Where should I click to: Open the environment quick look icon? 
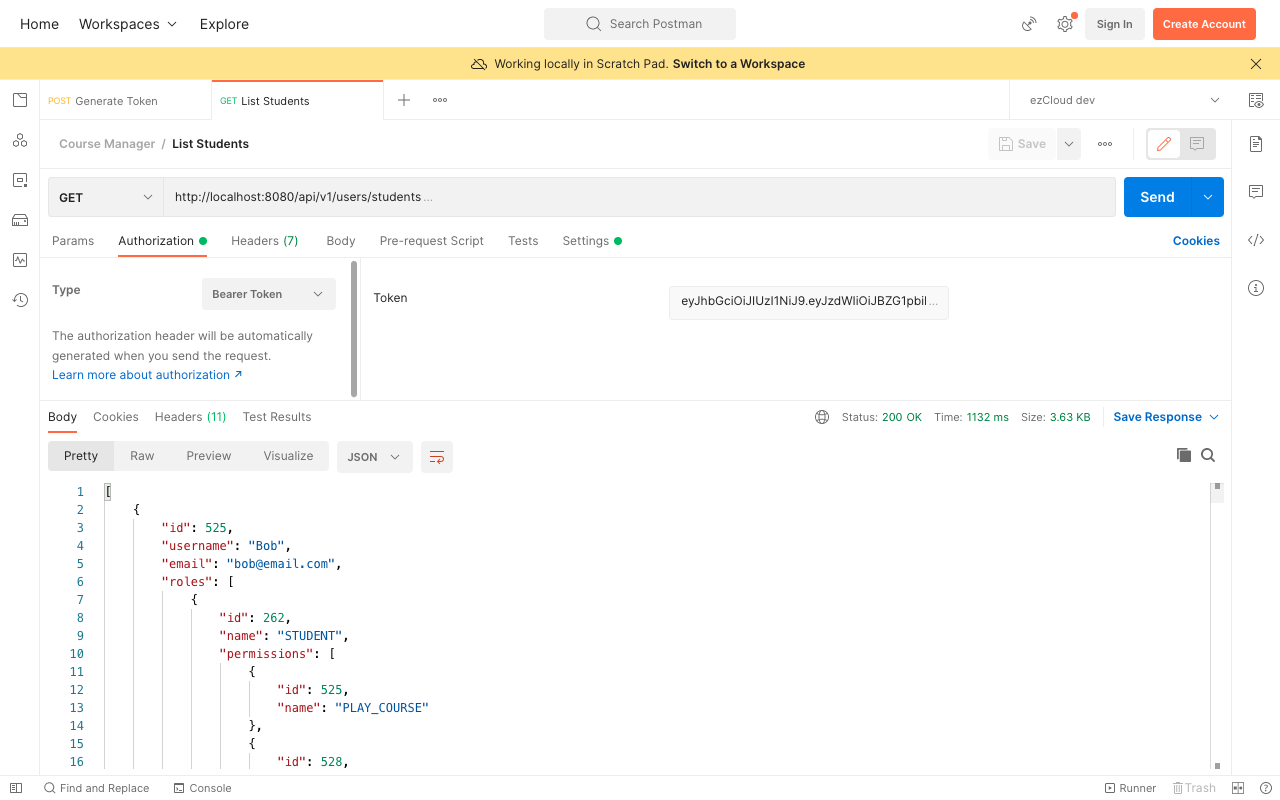click(1256, 100)
